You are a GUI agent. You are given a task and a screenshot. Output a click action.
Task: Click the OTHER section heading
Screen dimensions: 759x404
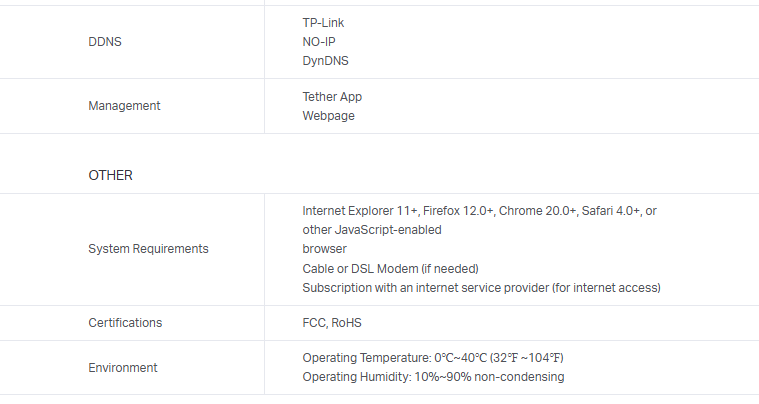pos(110,175)
